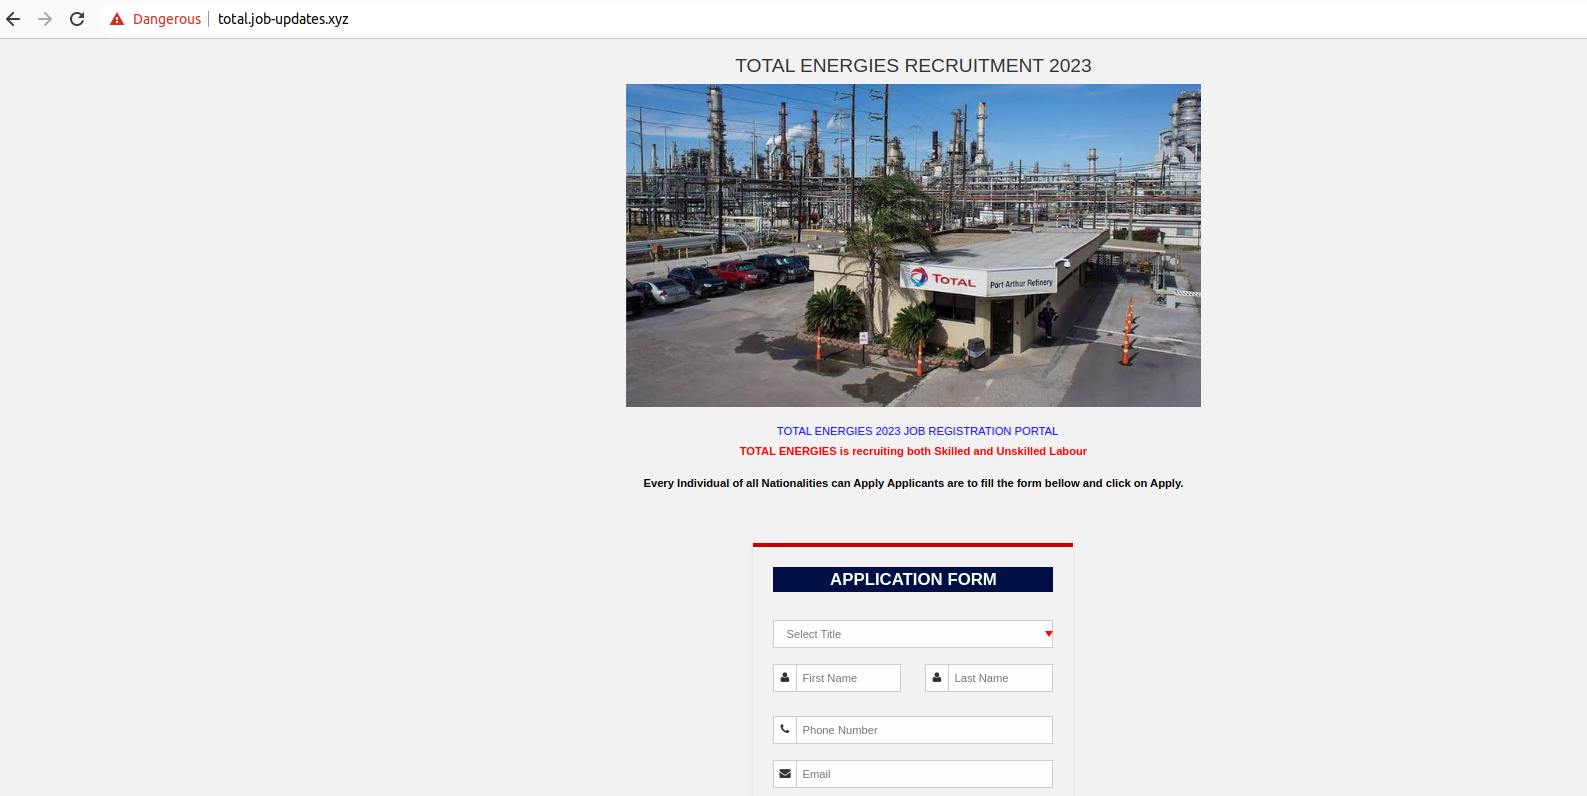Click the Total refinery photo
The image size is (1587, 796).
[x=913, y=245]
